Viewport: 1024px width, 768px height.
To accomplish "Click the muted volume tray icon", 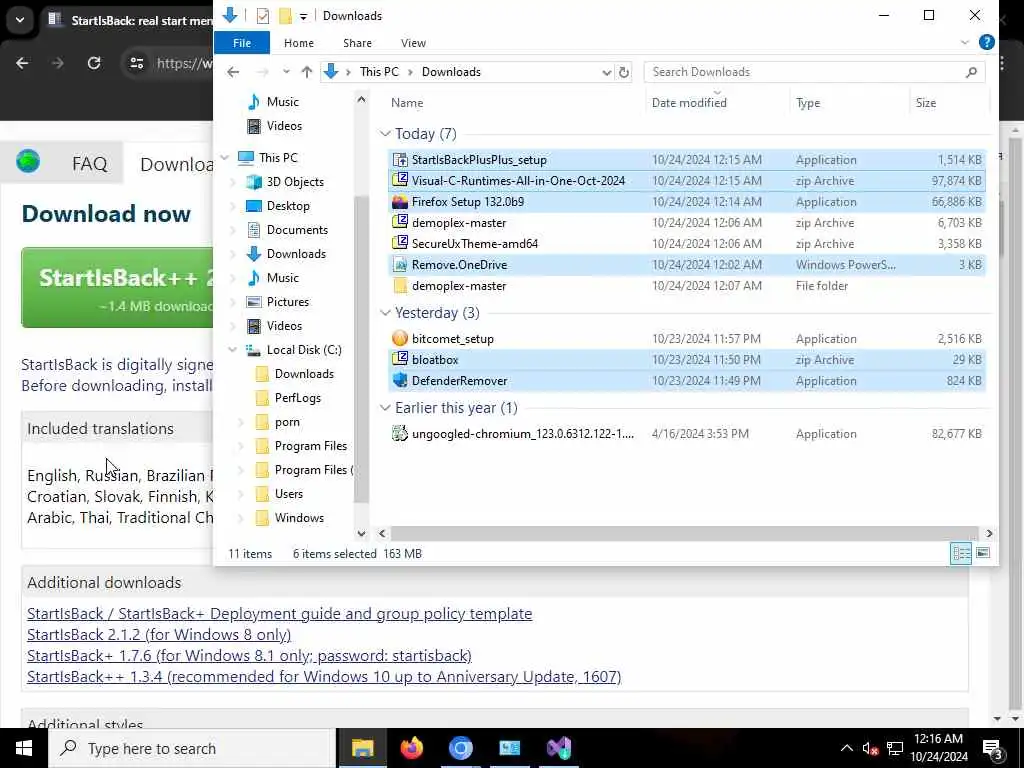I will click(x=869, y=748).
